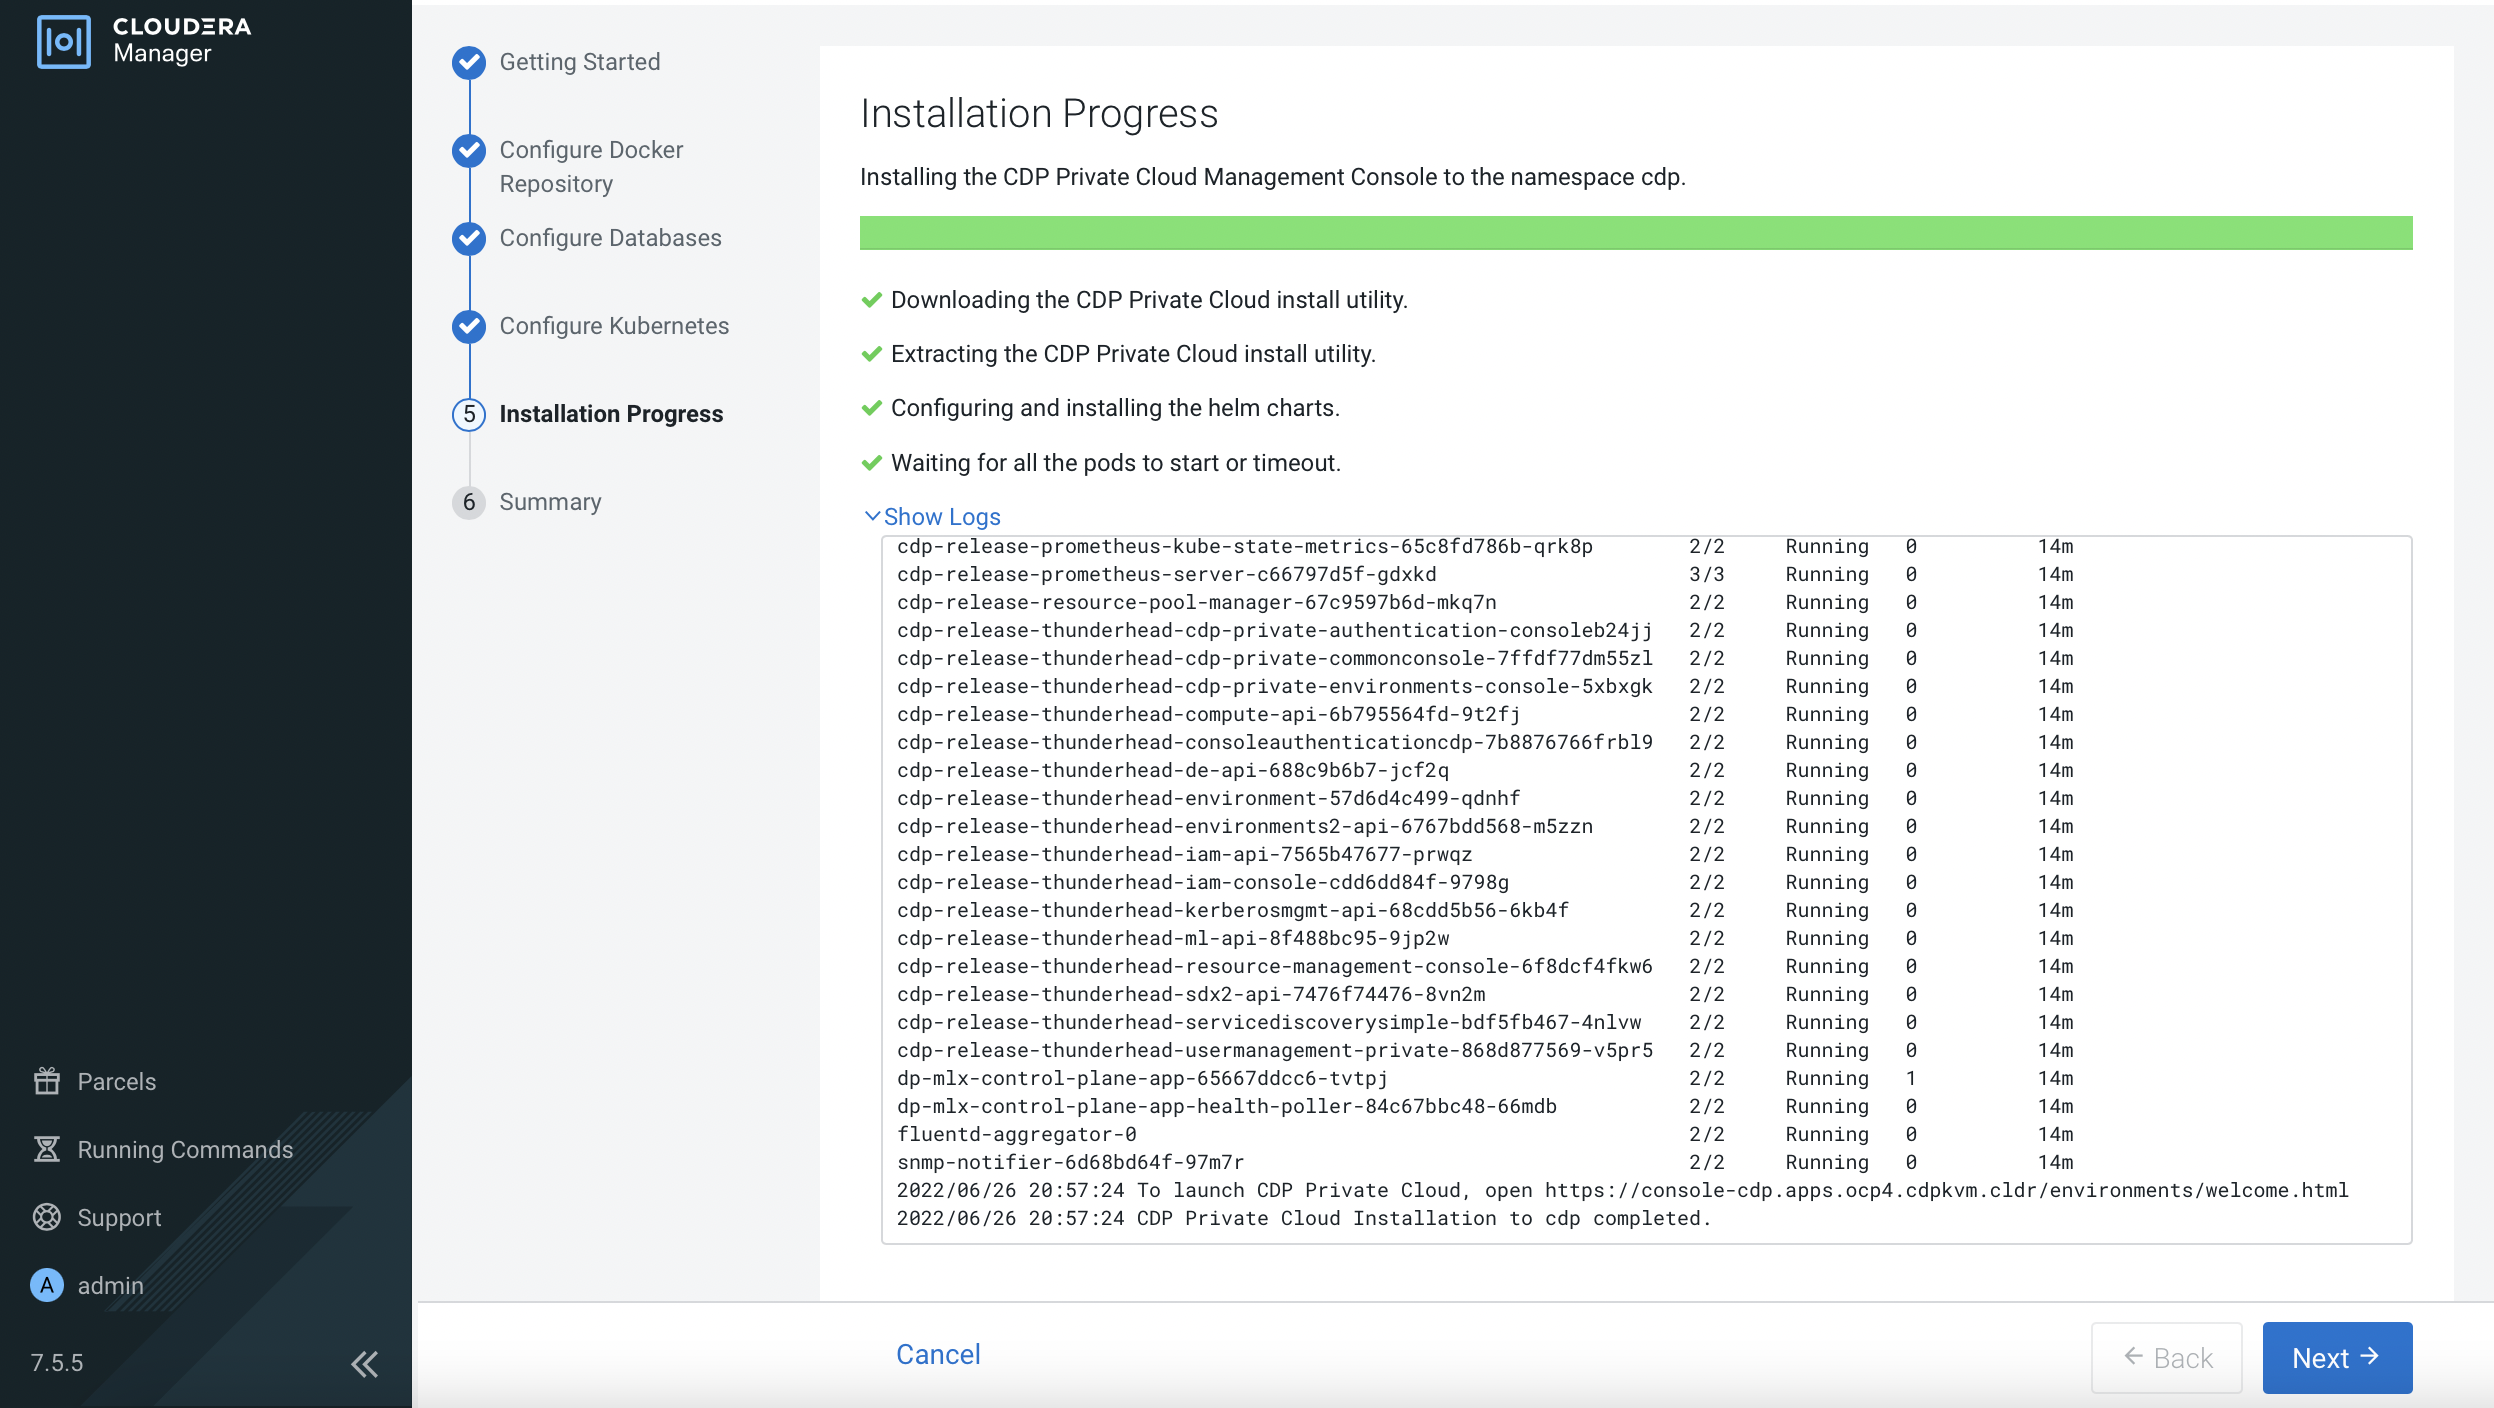Screen dimensions: 2494x1408
Task: Click step 5 circle indicator
Action: pyautogui.click(x=469, y=414)
